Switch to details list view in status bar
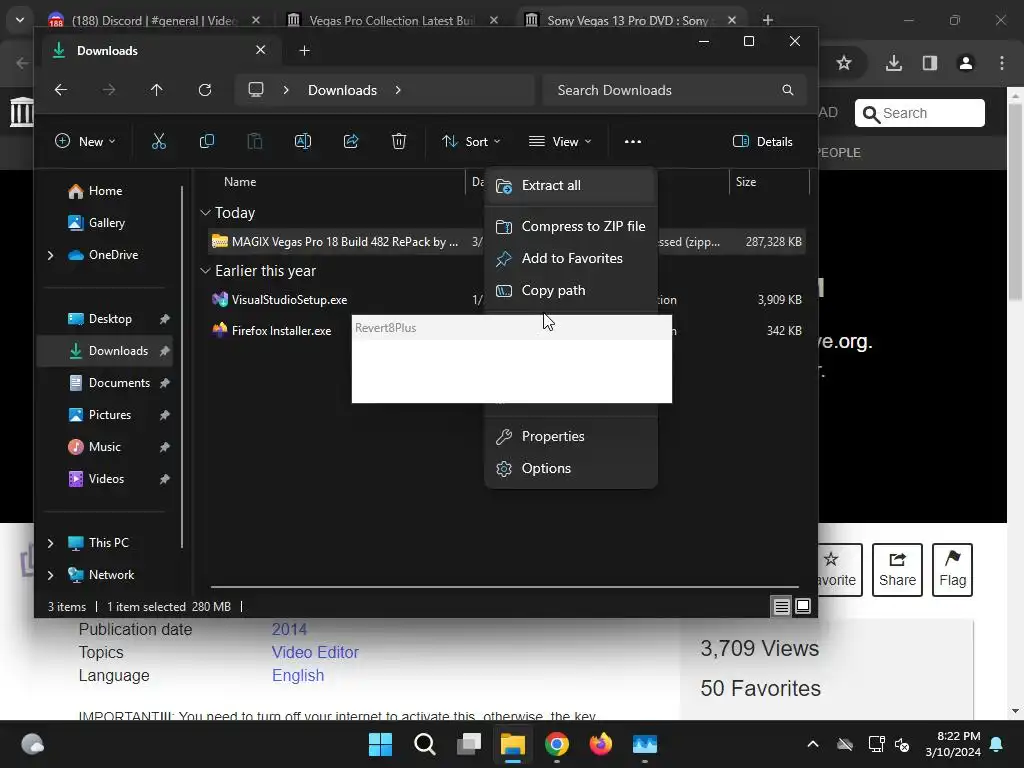 click(x=781, y=606)
